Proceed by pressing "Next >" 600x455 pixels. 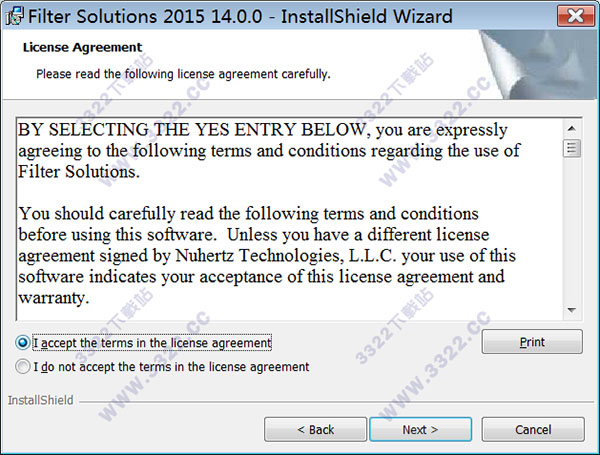(420, 429)
